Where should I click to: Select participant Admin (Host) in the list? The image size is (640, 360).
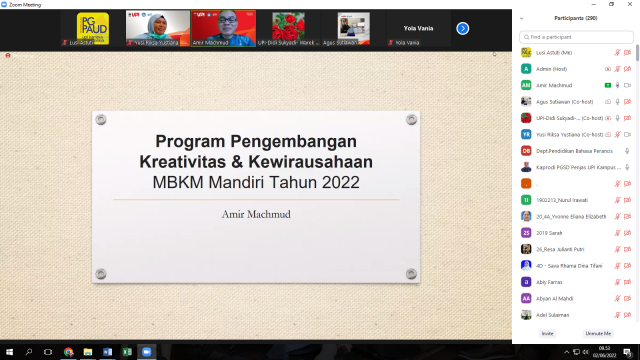pyautogui.click(x=576, y=69)
